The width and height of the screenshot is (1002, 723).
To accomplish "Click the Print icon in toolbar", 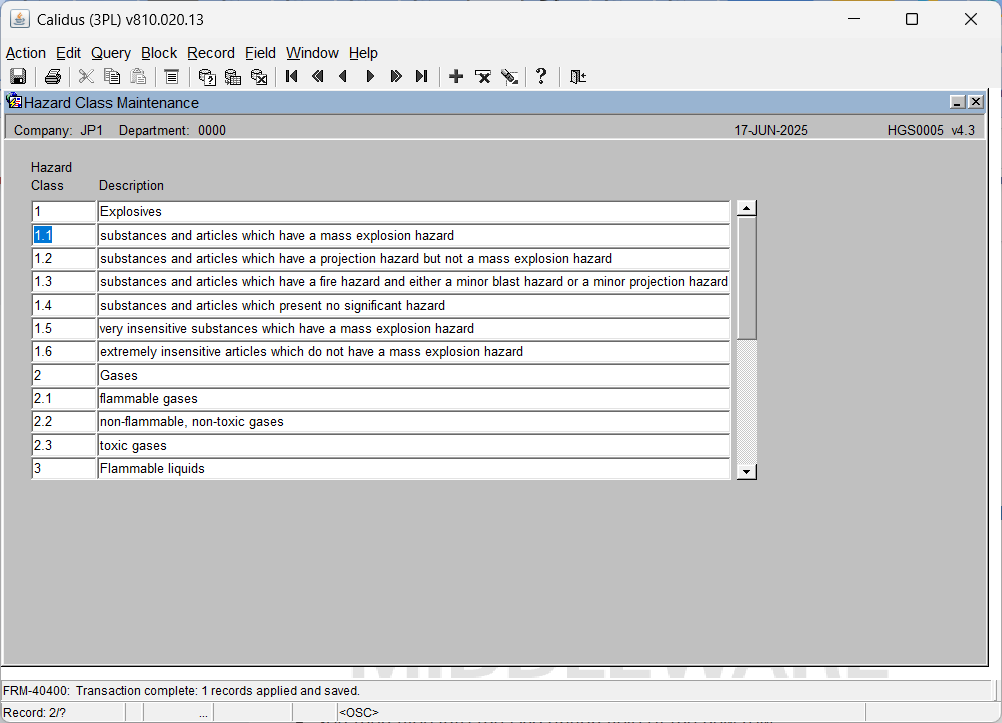I will click(53, 77).
